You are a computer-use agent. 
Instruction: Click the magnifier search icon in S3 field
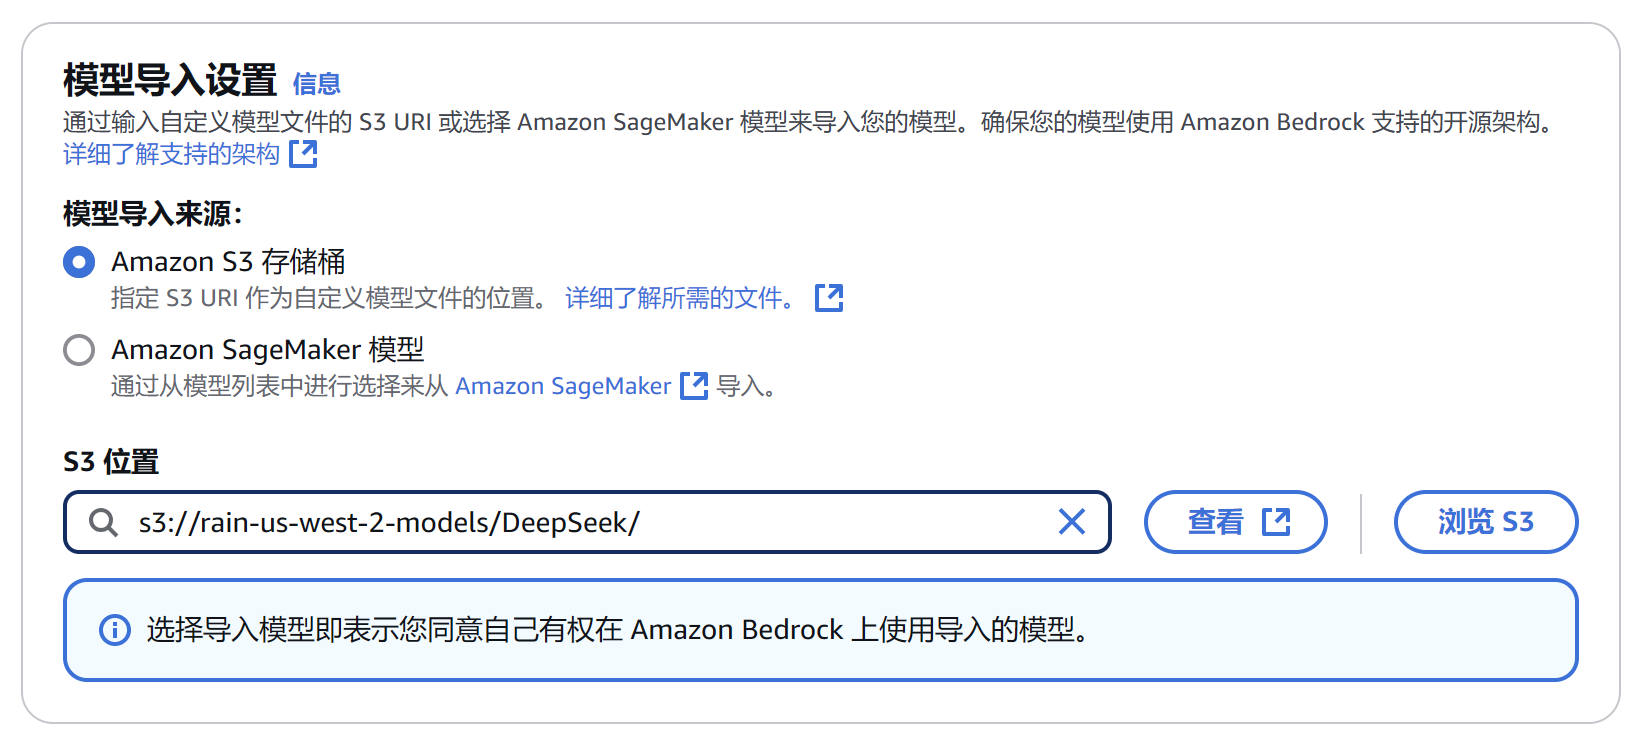(x=103, y=522)
